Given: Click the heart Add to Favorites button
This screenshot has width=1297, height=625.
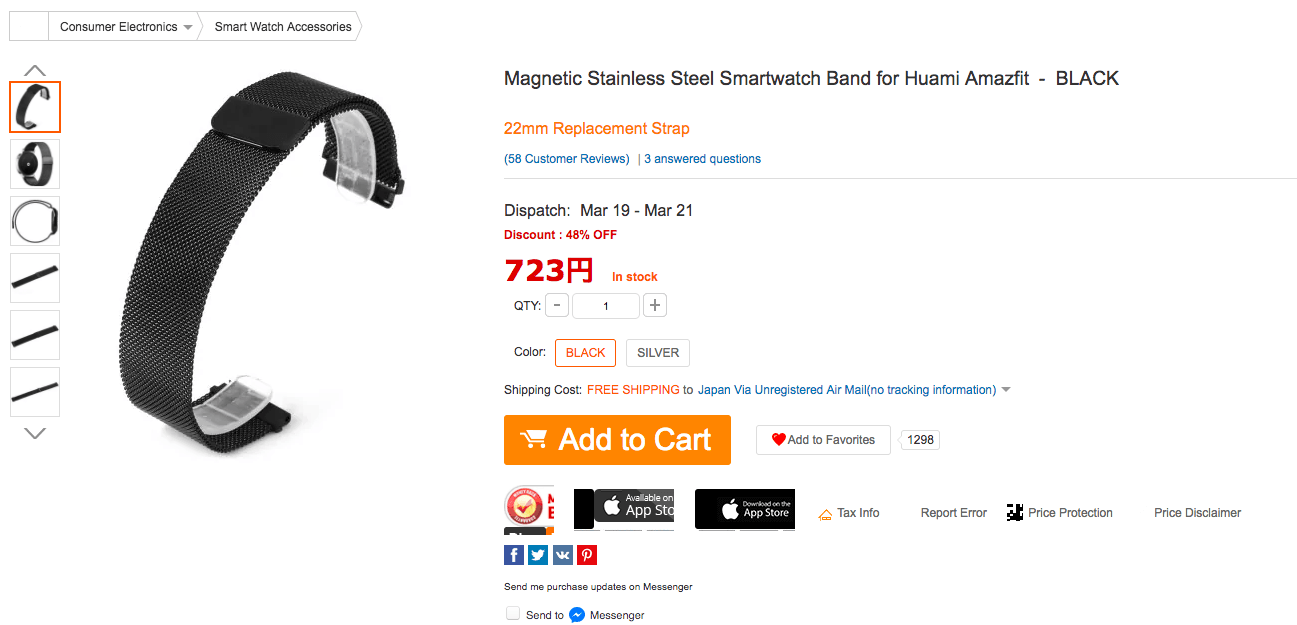Looking at the screenshot, I should (822, 440).
